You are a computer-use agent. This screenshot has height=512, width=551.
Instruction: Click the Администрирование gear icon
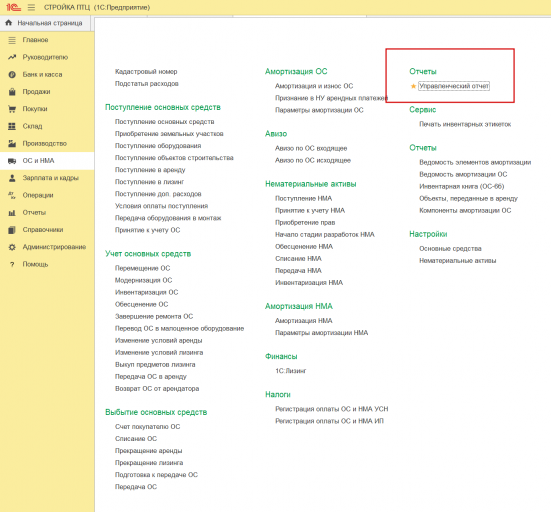[12, 247]
